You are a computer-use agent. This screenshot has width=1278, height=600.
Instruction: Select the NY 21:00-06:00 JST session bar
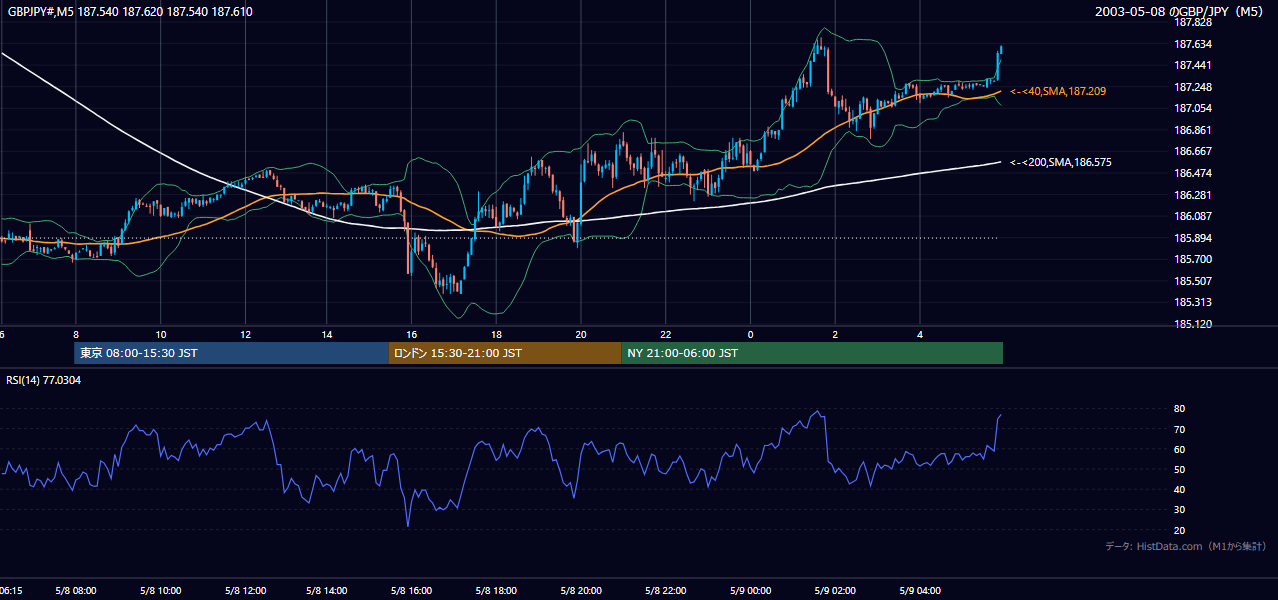coord(812,353)
